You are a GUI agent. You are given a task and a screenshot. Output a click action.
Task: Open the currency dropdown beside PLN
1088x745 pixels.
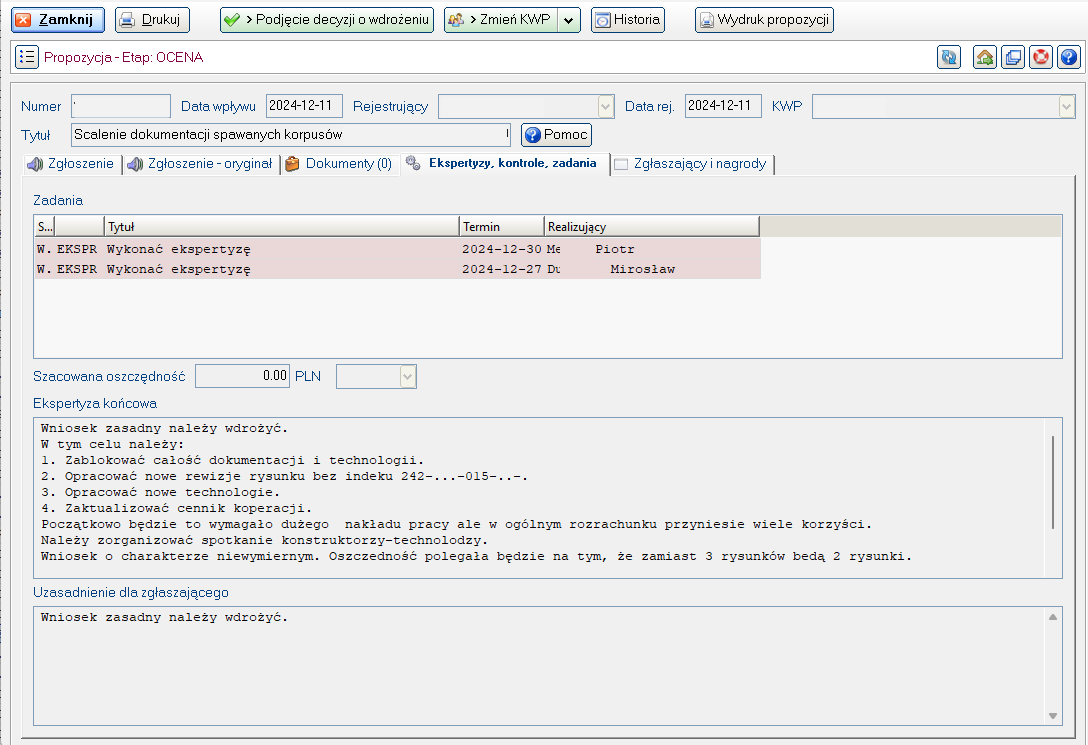[408, 377]
